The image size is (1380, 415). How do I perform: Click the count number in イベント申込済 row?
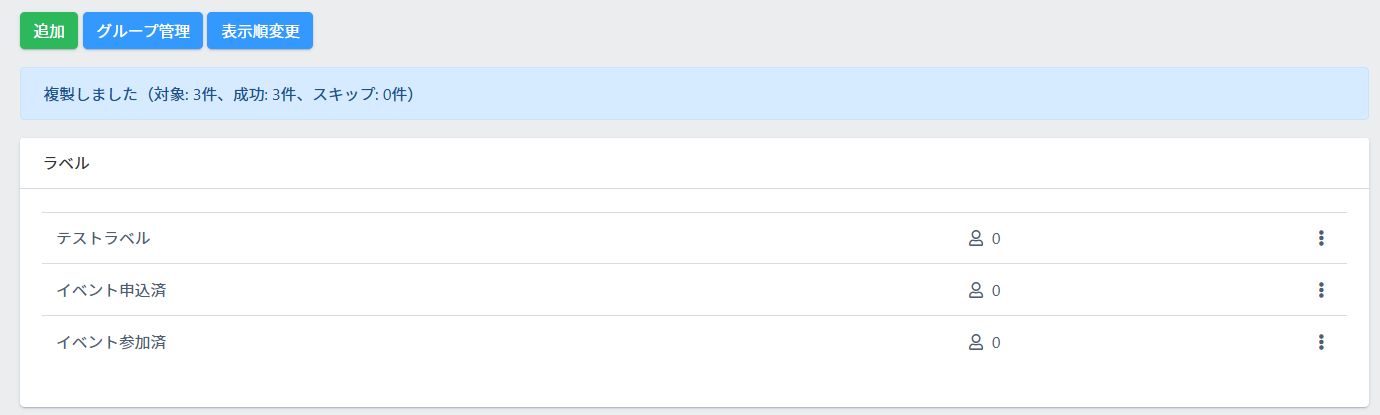tap(996, 291)
